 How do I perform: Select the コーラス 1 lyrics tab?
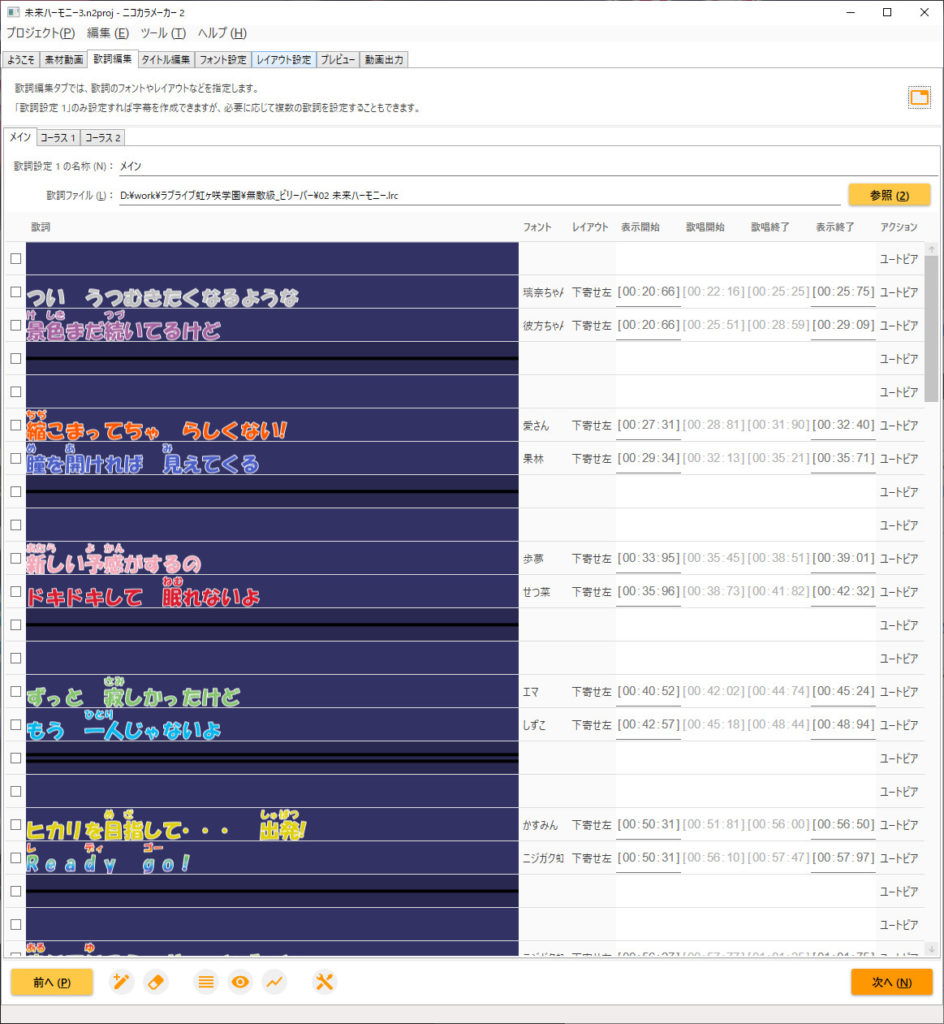click(57, 138)
